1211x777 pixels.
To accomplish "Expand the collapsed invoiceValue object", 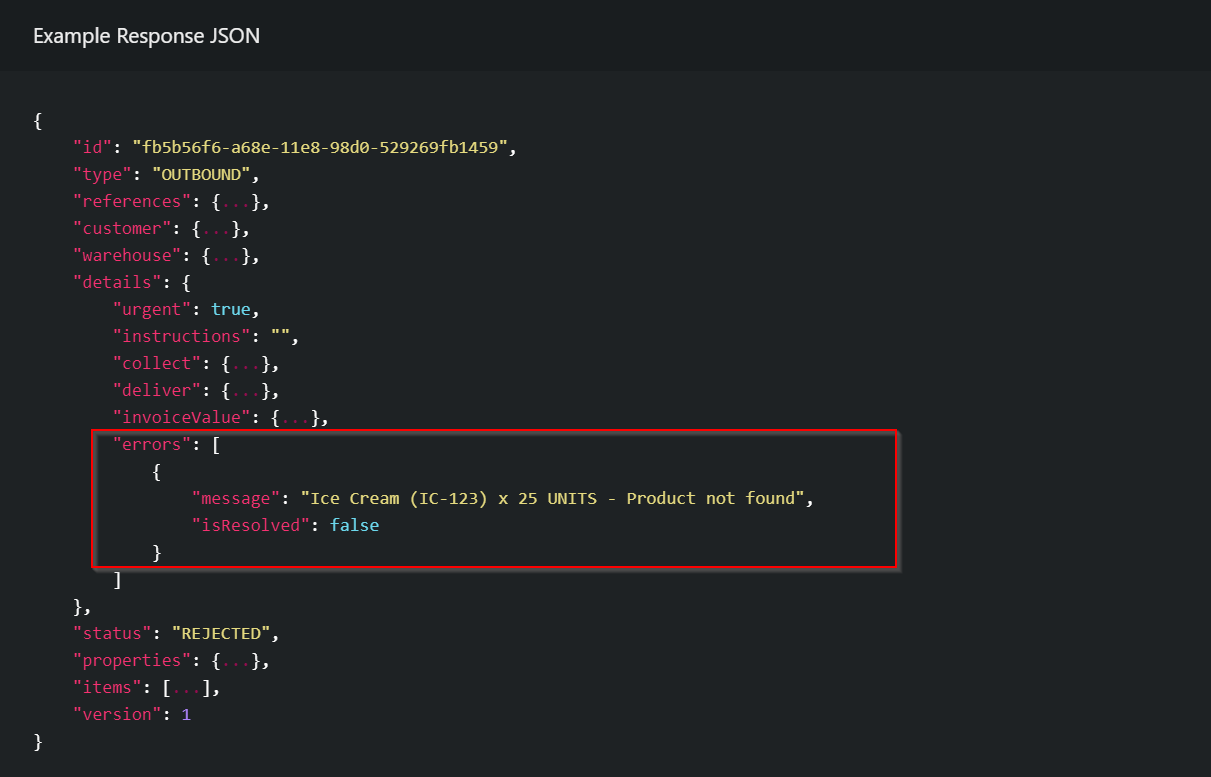I will tap(294, 418).
